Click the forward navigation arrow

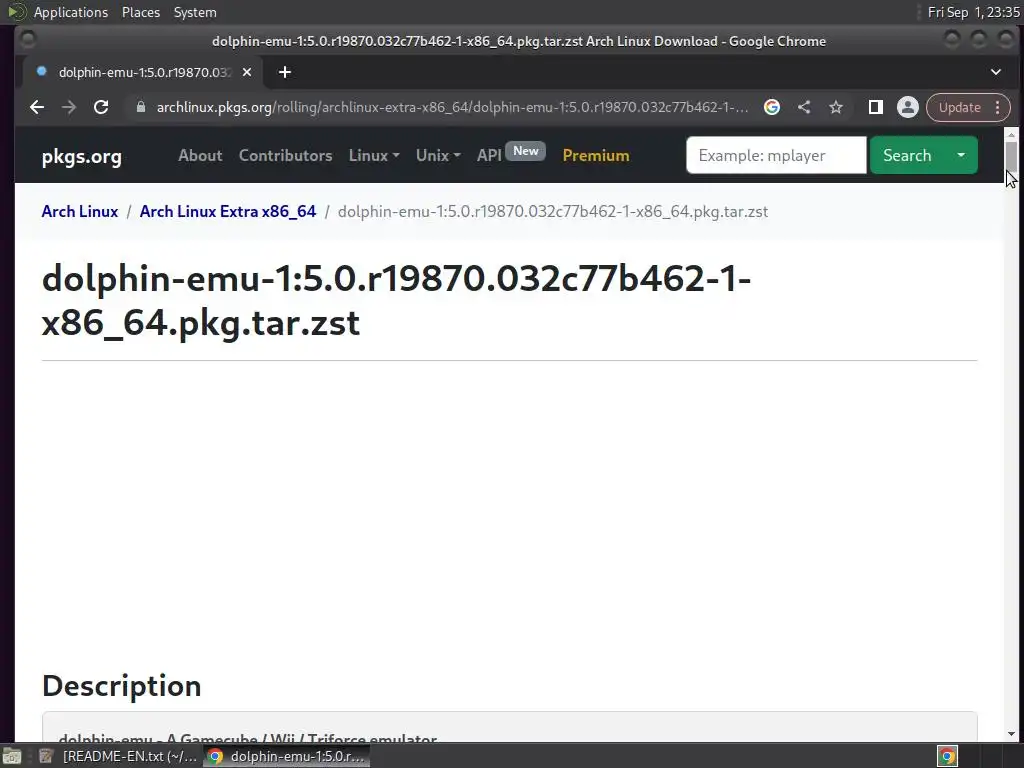(69, 107)
